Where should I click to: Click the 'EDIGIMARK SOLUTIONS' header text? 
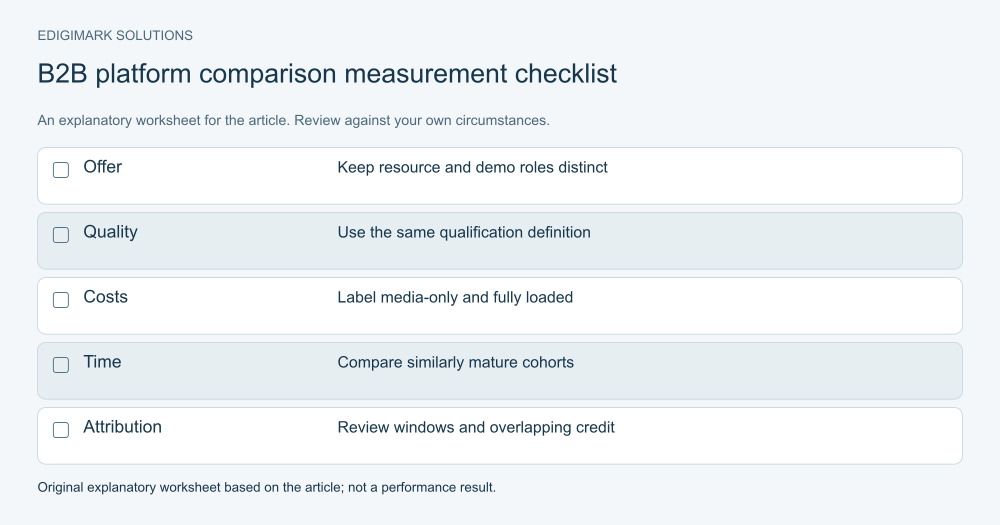click(x=115, y=36)
